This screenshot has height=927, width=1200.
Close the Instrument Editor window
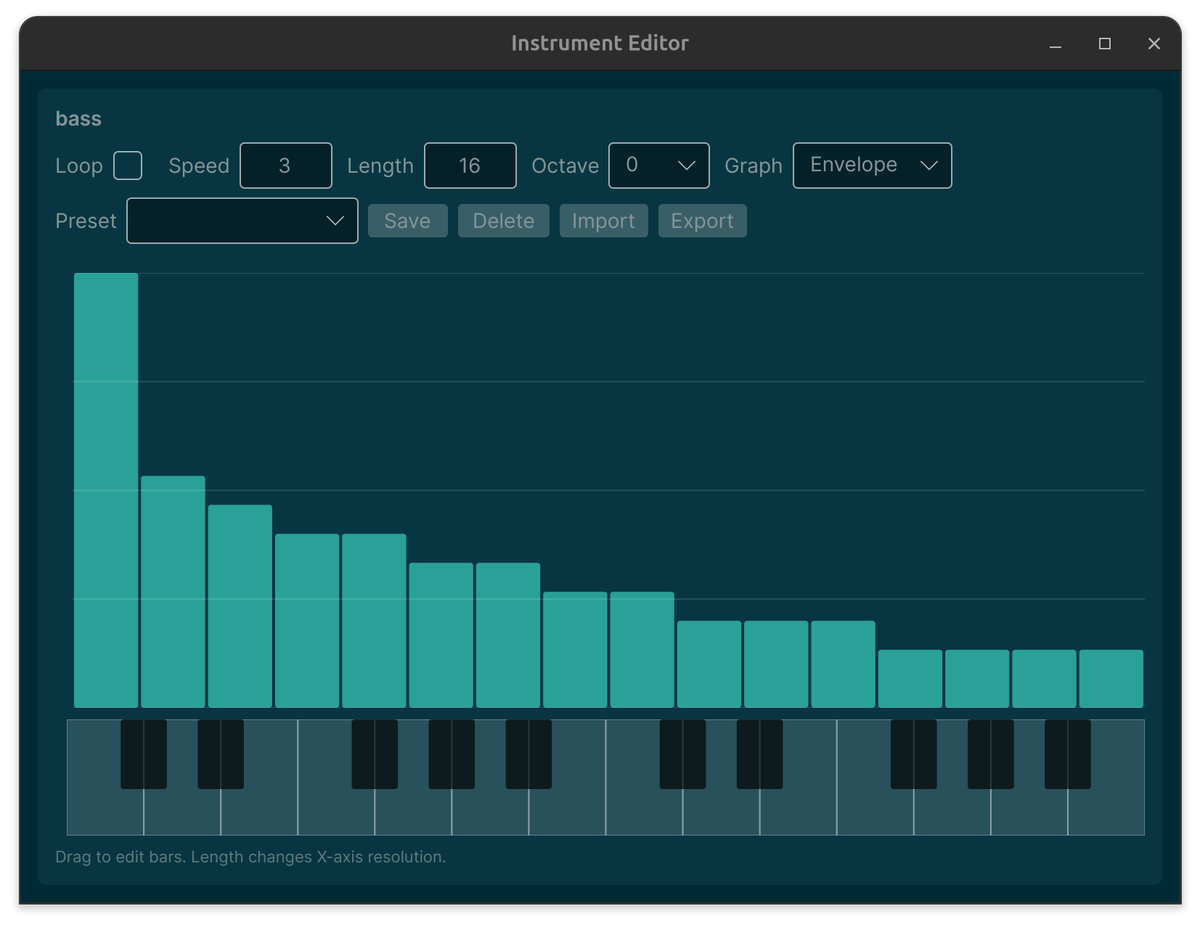click(x=1154, y=44)
